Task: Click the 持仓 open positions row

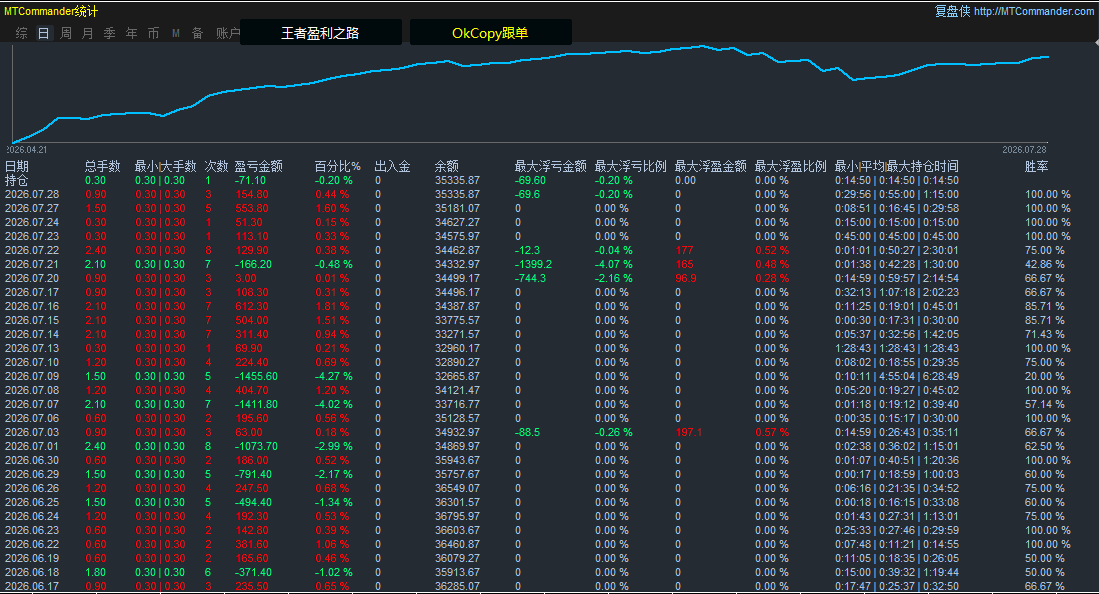Action: pyautogui.click(x=550, y=180)
